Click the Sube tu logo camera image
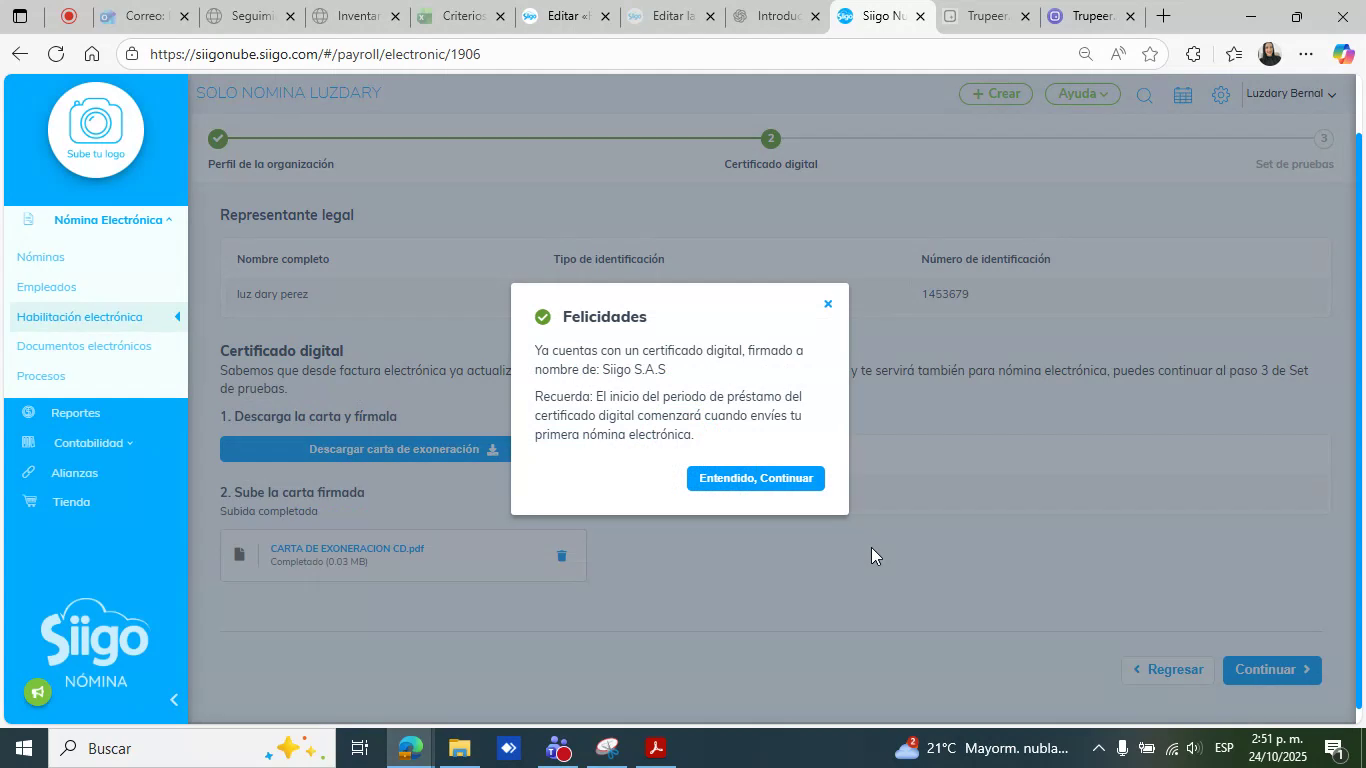The height and width of the screenshot is (768, 1366). [x=96, y=130]
